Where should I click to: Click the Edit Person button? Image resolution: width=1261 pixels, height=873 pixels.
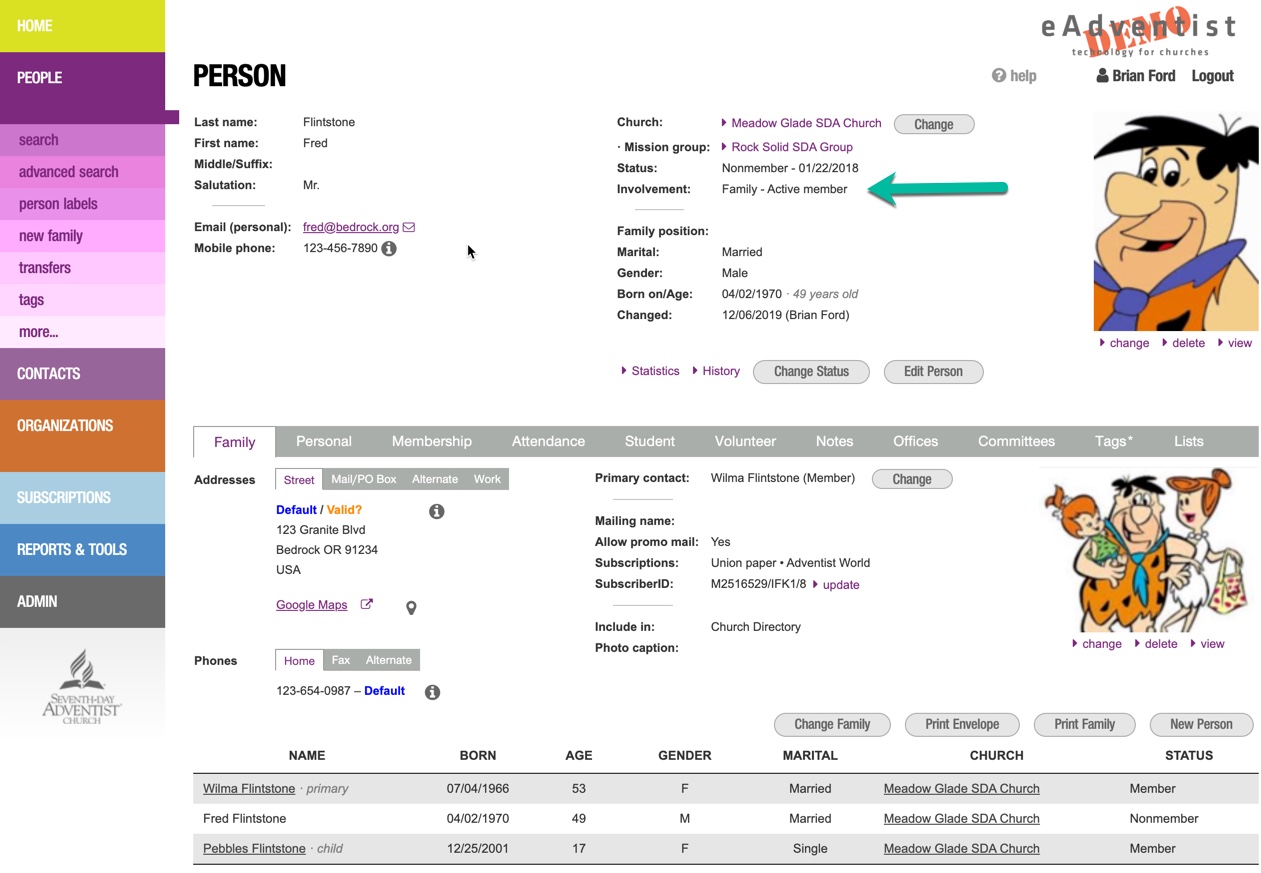click(933, 371)
